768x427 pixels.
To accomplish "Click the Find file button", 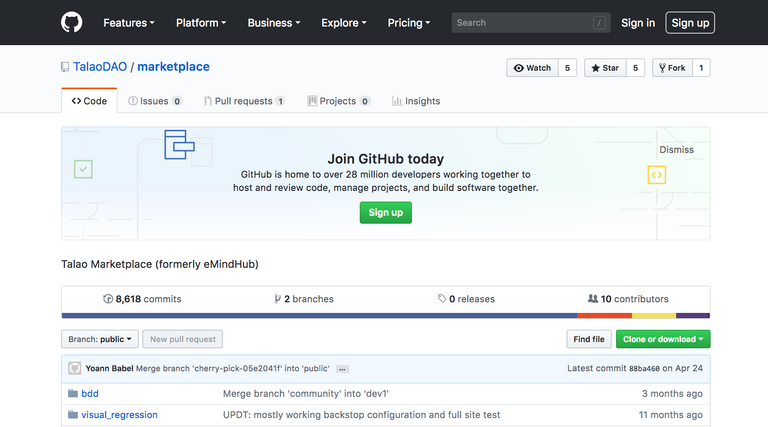I will click(589, 339).
